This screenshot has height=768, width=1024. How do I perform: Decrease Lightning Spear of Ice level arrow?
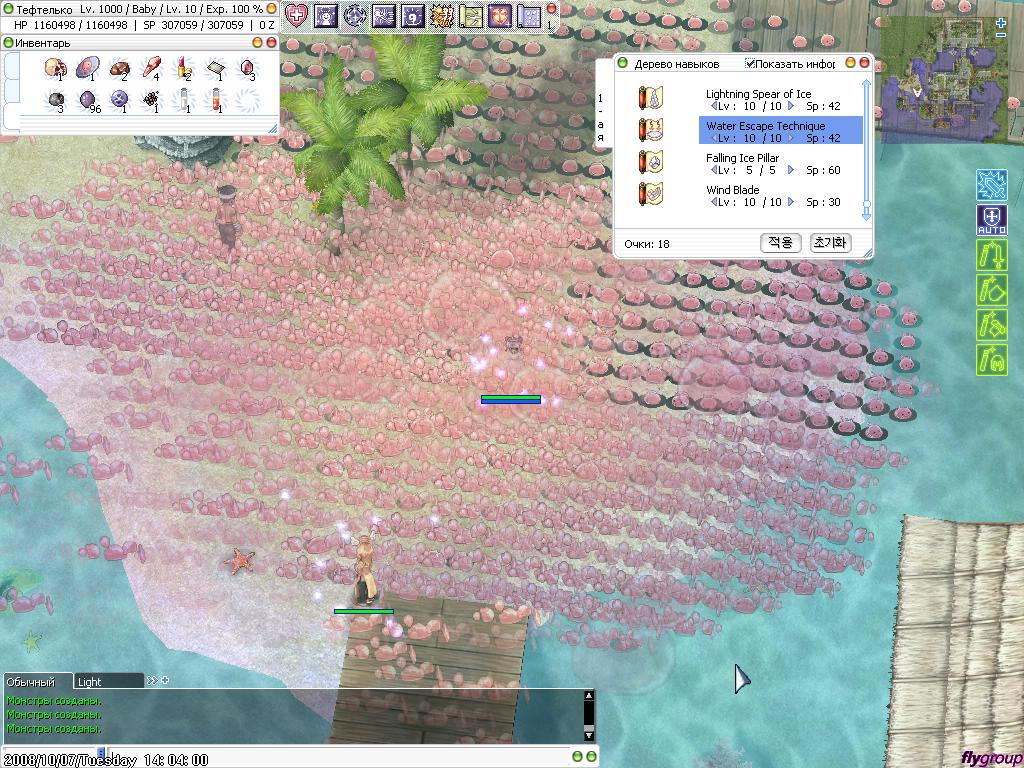point(713,107)
